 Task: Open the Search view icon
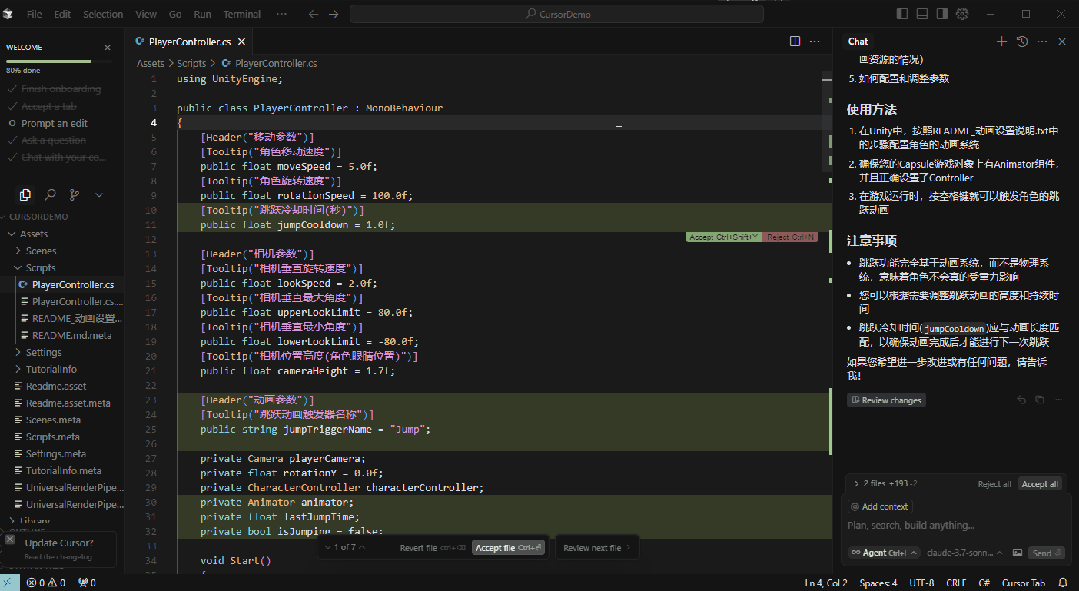pos(49,195)
